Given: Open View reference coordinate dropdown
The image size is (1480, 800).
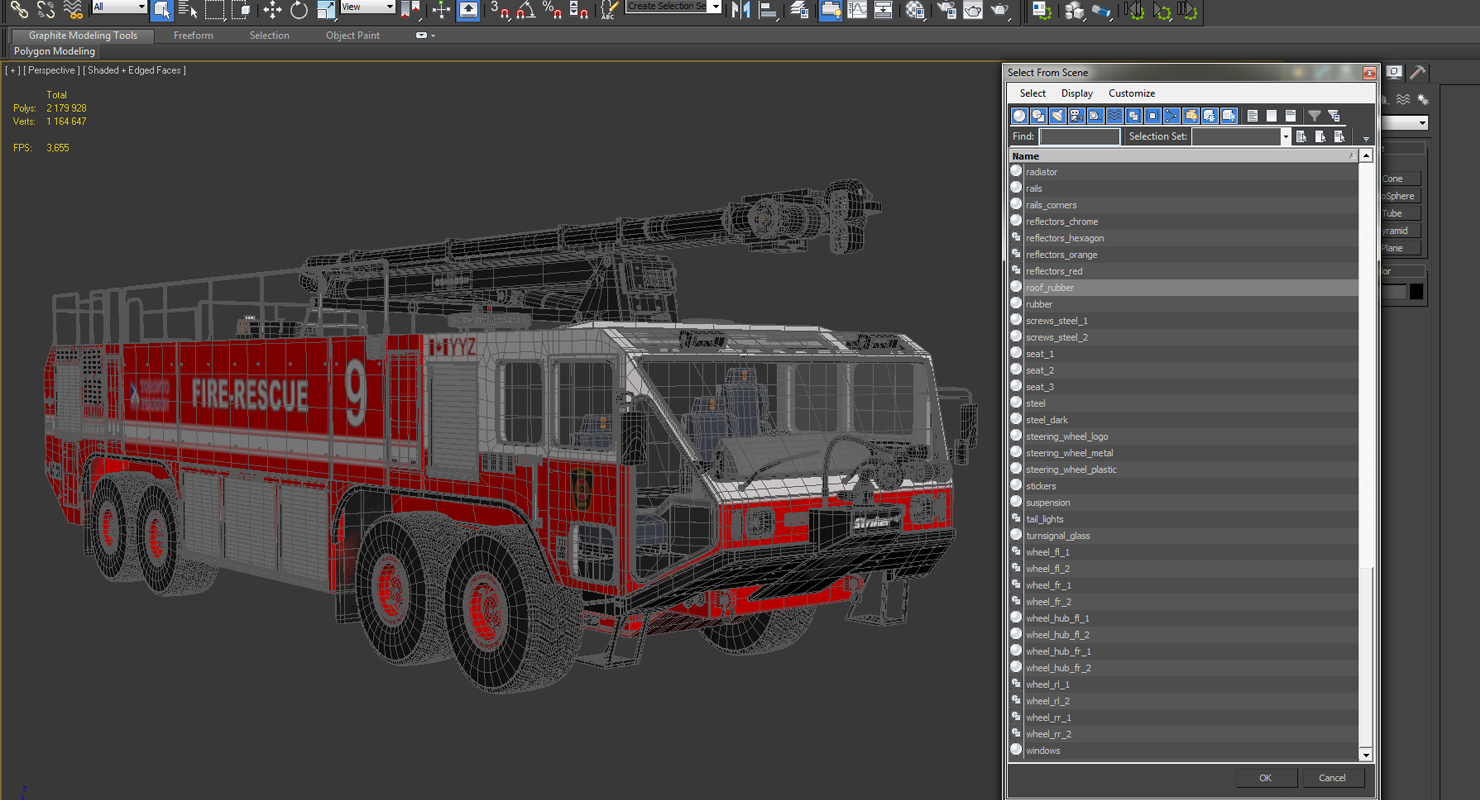Looking at the screenshot, I should [x=368, y=7].
